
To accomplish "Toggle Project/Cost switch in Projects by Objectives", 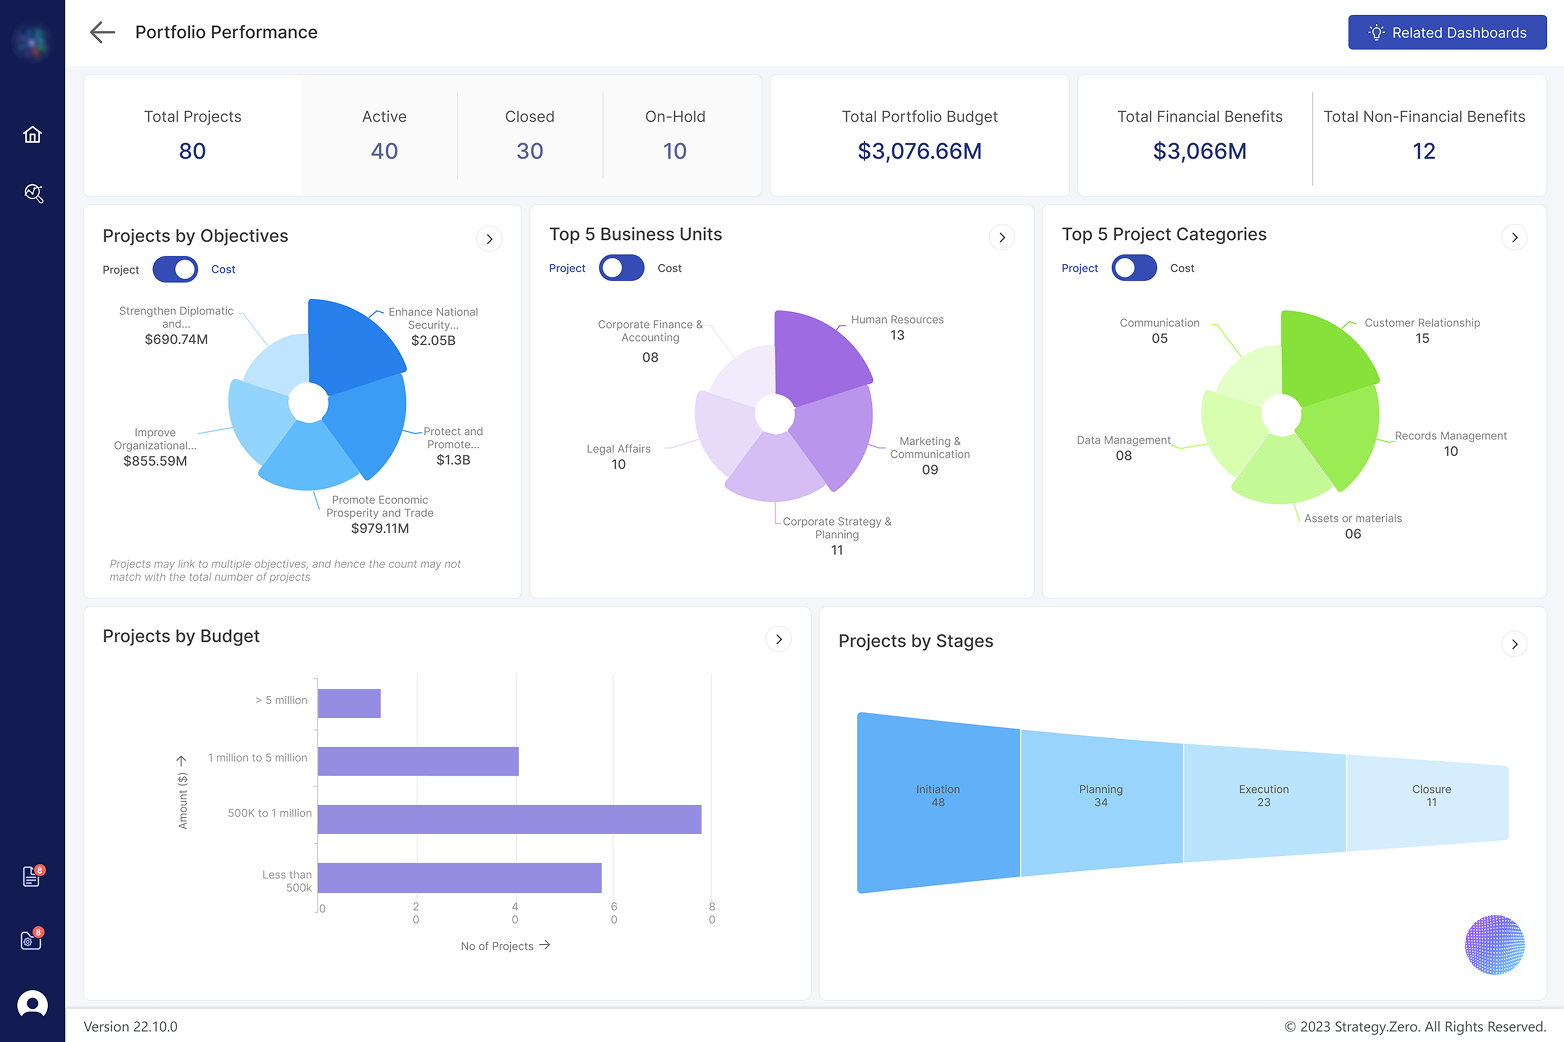I will (x=175, y=270).
